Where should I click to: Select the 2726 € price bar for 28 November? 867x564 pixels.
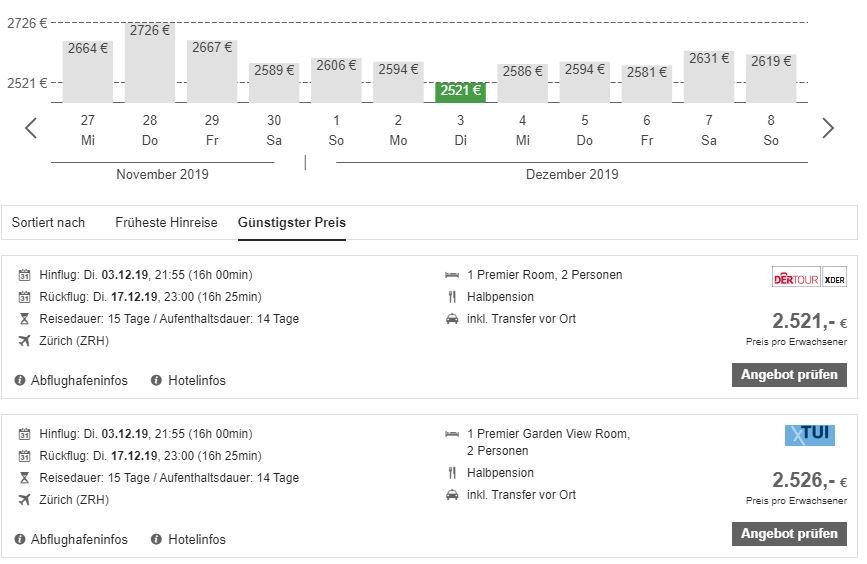tap(150, 62)
